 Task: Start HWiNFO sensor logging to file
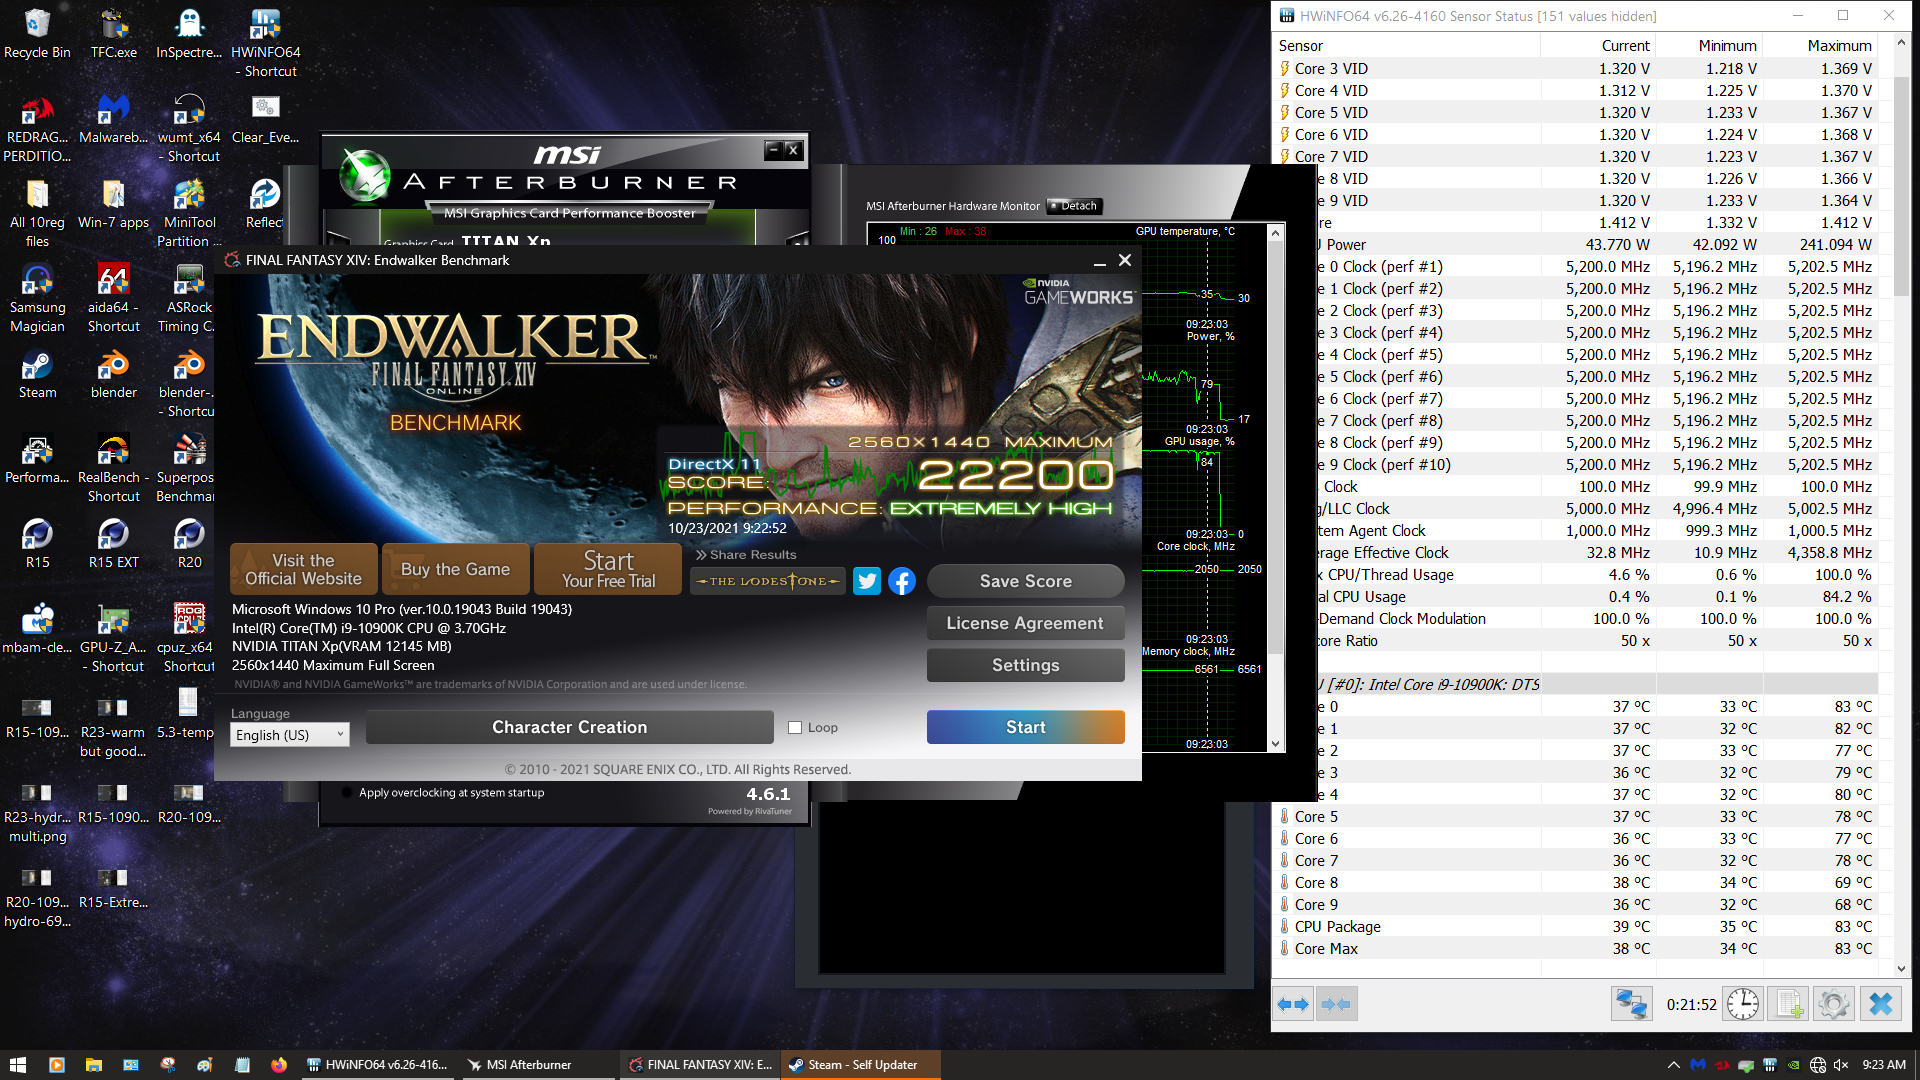click(1789, 1004)
